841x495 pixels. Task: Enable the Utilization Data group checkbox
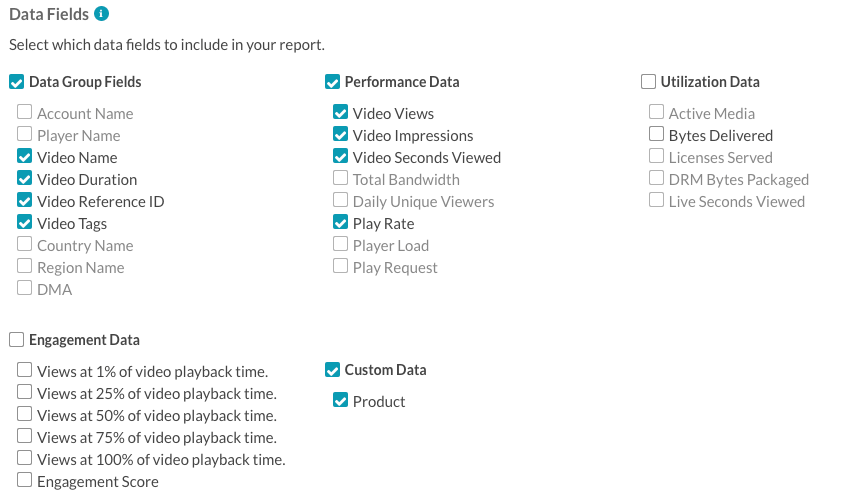(x=648, y=82)
